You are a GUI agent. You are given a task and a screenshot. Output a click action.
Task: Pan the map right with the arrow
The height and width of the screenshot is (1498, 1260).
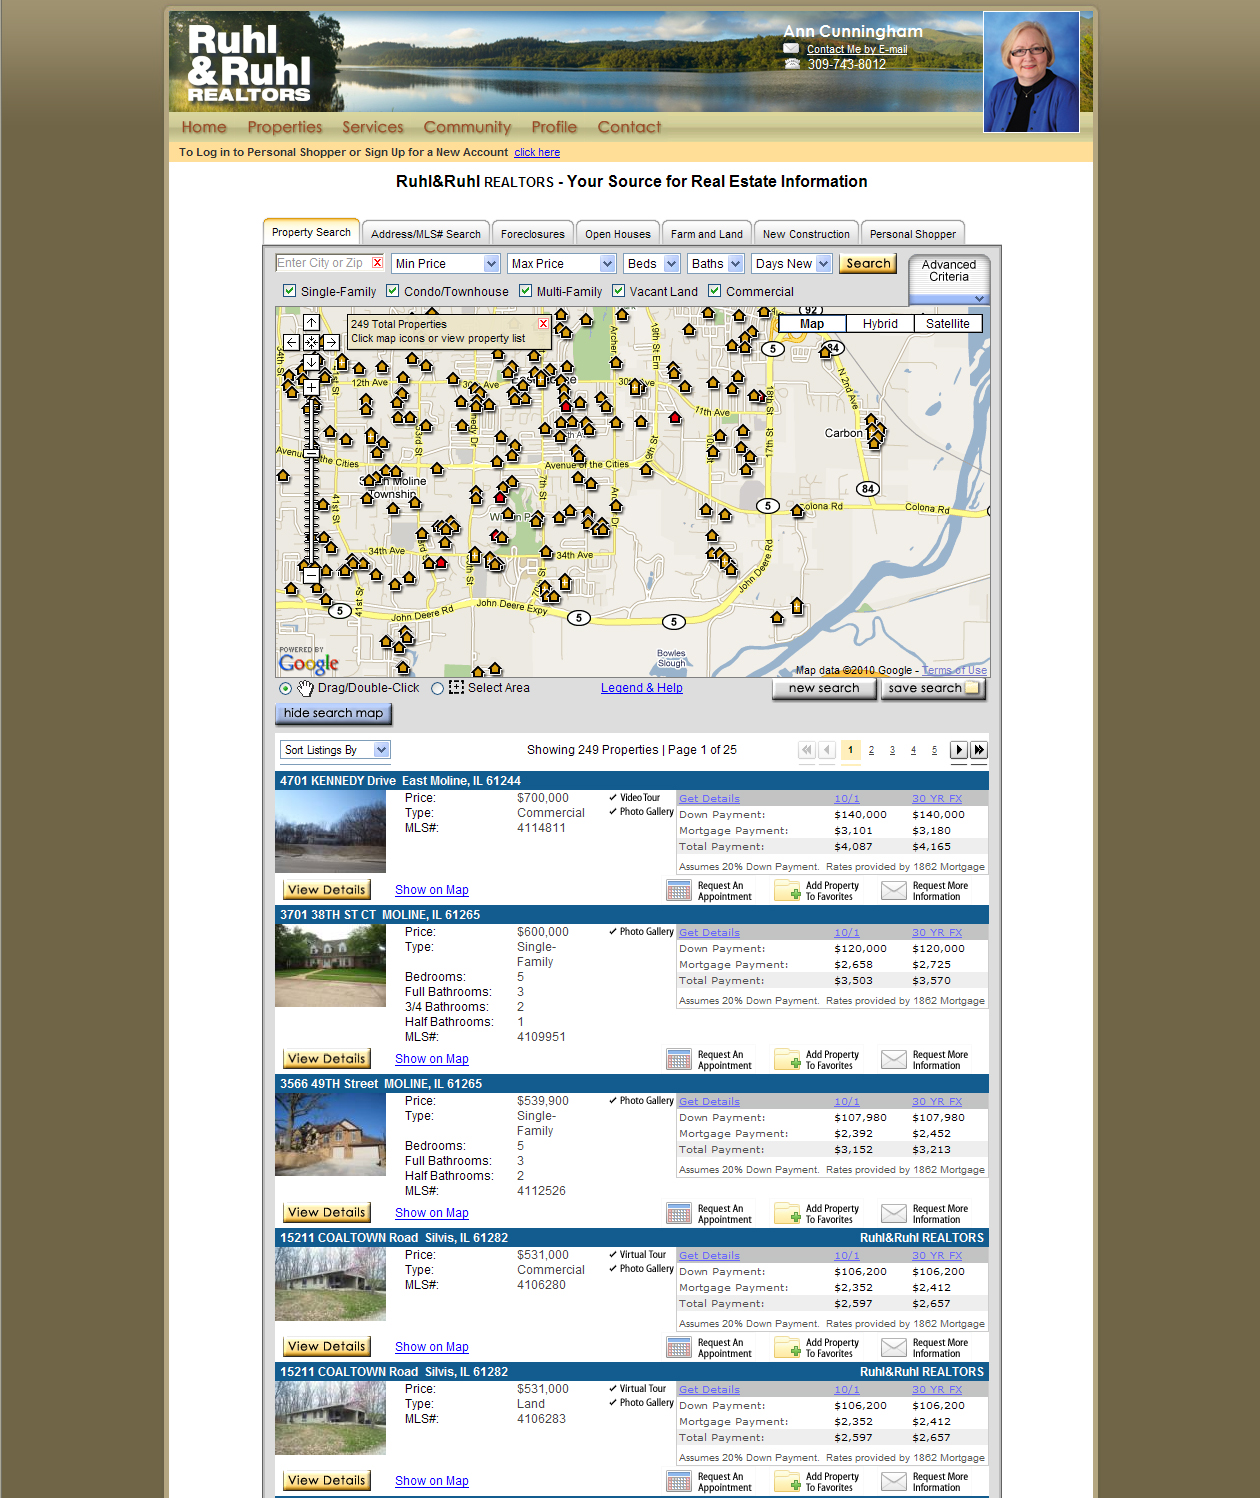(331, 342)
